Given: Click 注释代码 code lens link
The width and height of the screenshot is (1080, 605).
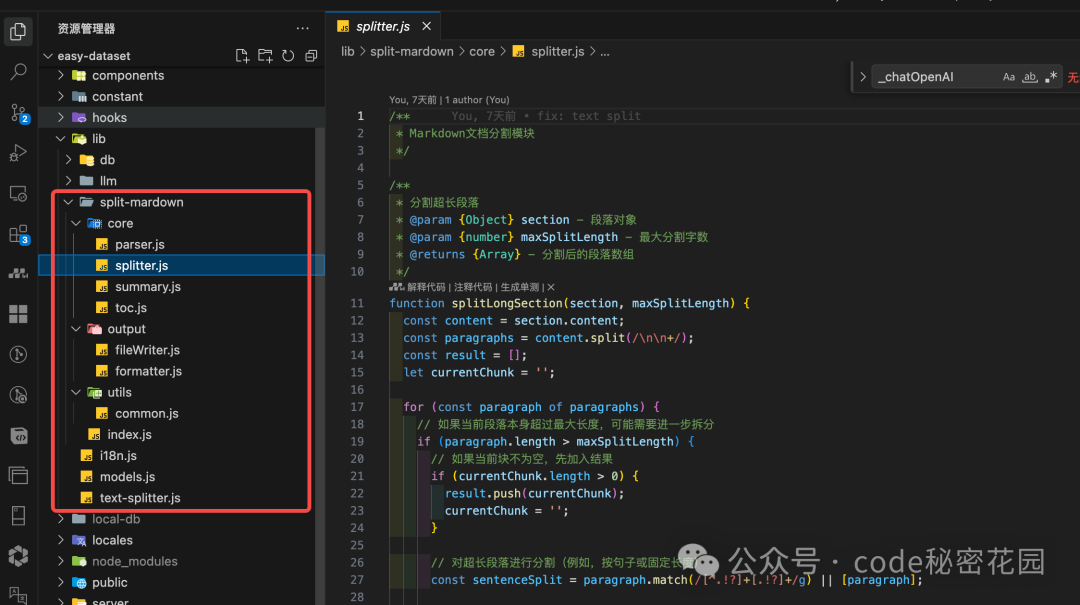Looking at the screenshot, I should [473, 287].
